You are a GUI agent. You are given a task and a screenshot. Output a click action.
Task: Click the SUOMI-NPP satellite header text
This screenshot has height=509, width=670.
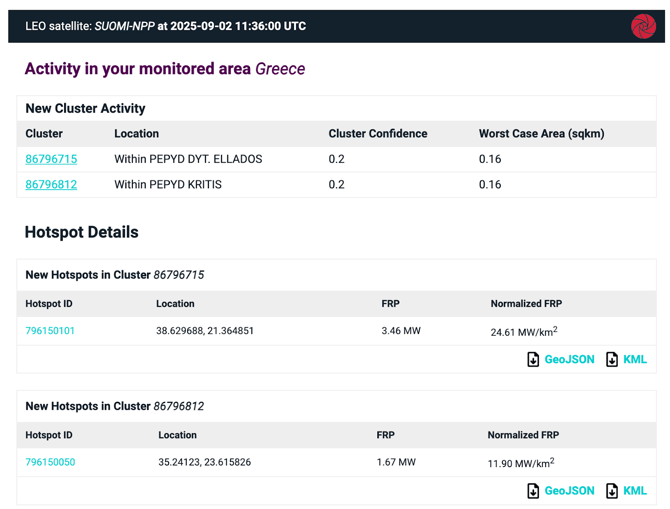(x=124, y=26)
